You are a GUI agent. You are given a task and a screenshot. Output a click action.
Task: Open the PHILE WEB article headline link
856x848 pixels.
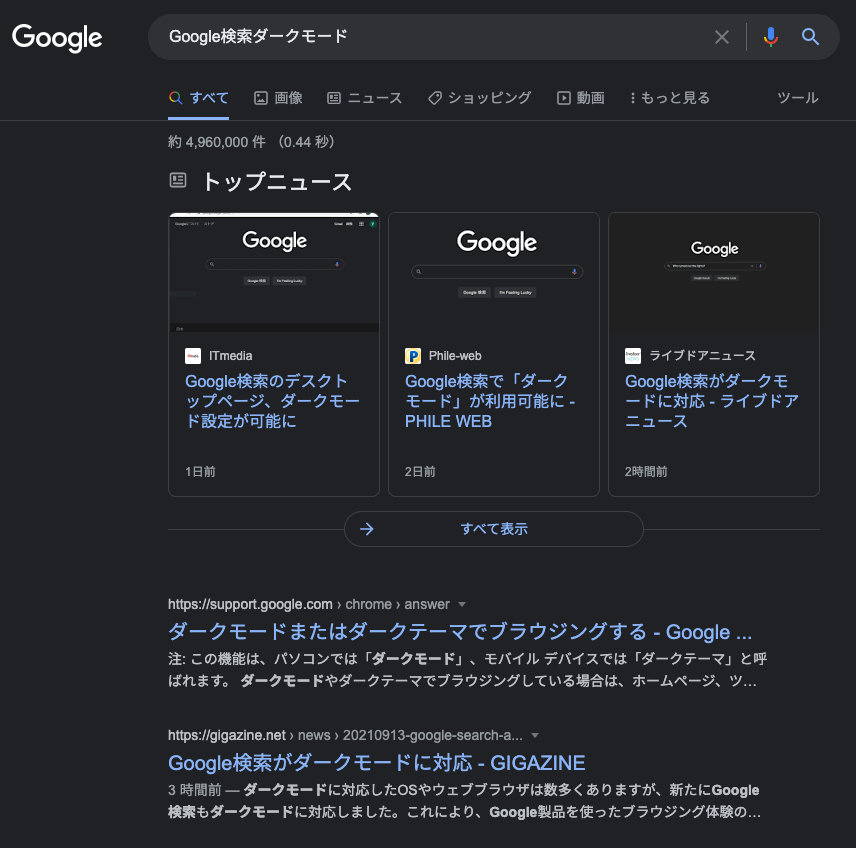pos(490,401)
